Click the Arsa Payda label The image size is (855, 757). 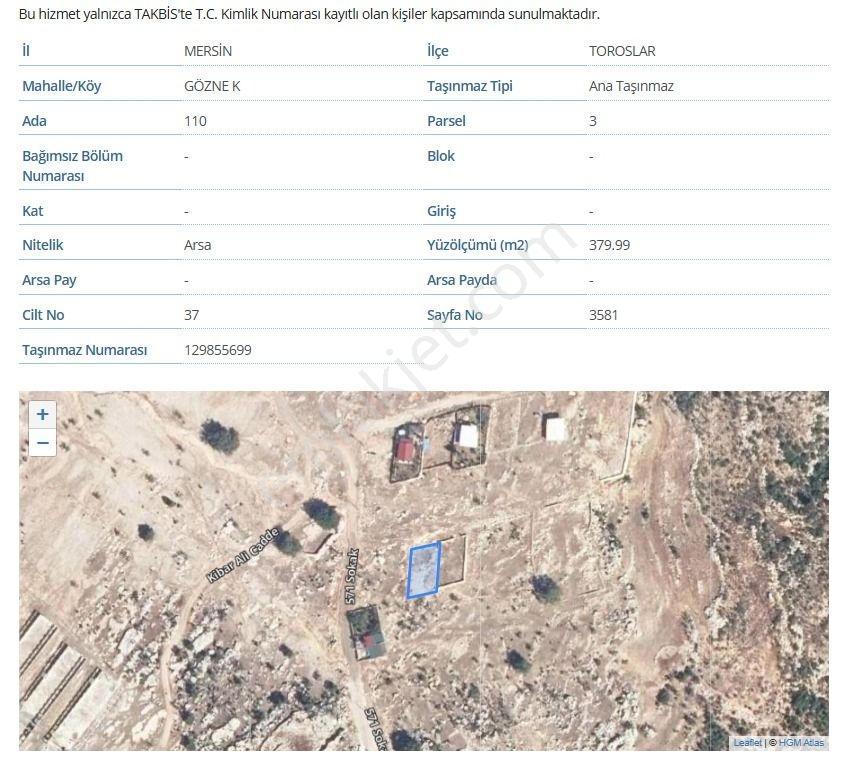pyautogui.click(x=462, y=280)
